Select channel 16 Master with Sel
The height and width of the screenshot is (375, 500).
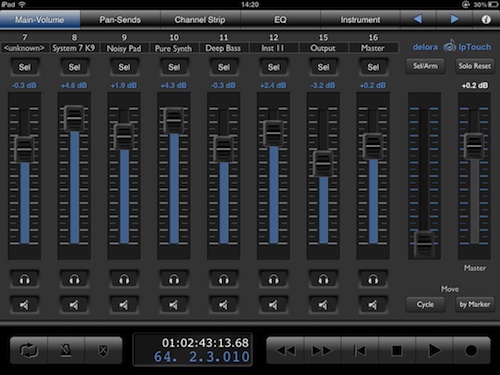[x=373, y=67]
